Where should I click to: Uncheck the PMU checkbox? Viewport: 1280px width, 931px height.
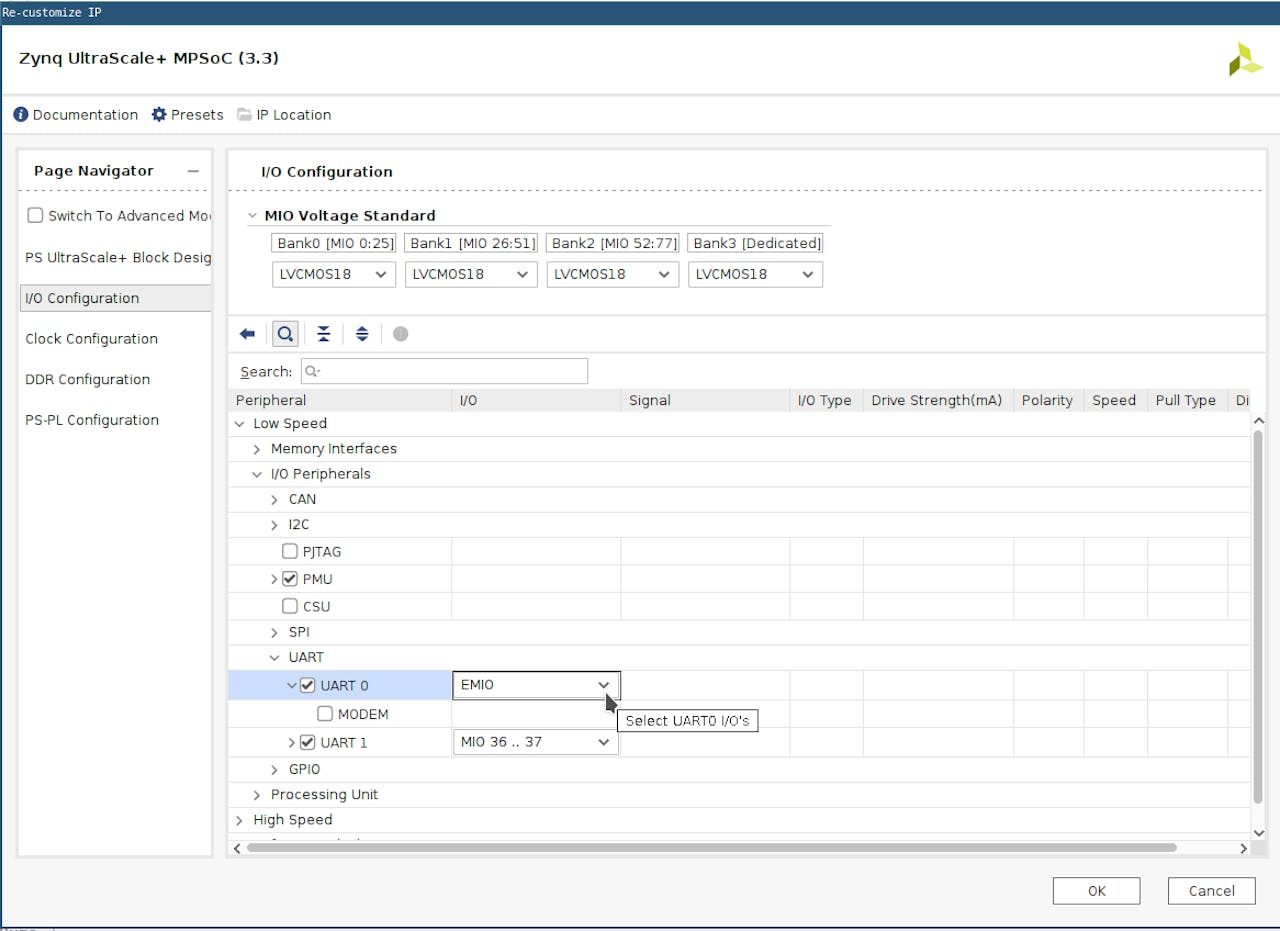click(290, 579)
